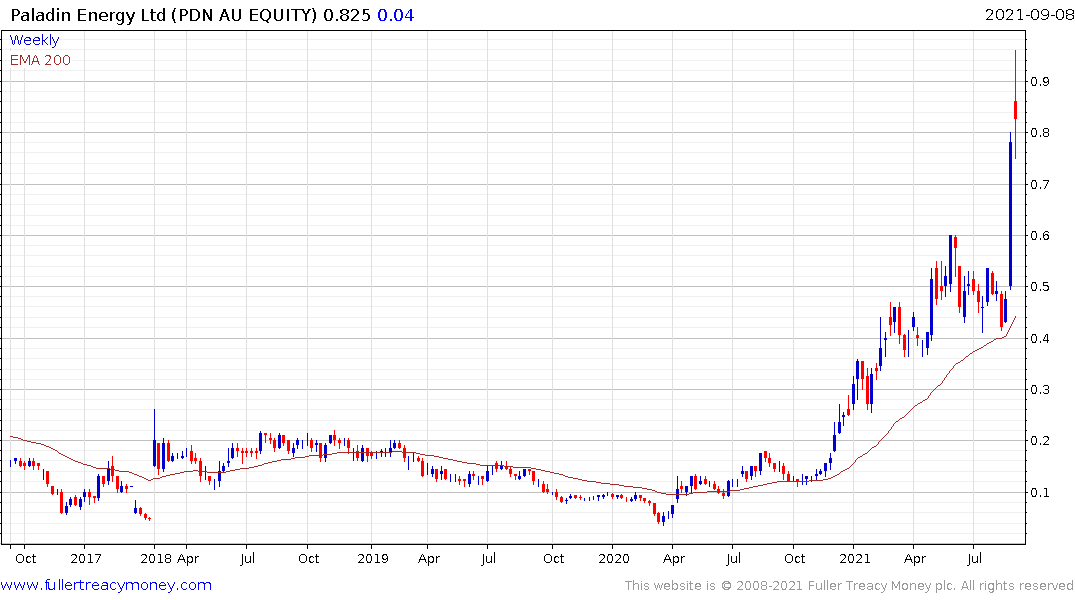Select the 0.8 price axis label
Image resolution: width=1075 pixels, height=600 pixels.
pos(1040,132)
